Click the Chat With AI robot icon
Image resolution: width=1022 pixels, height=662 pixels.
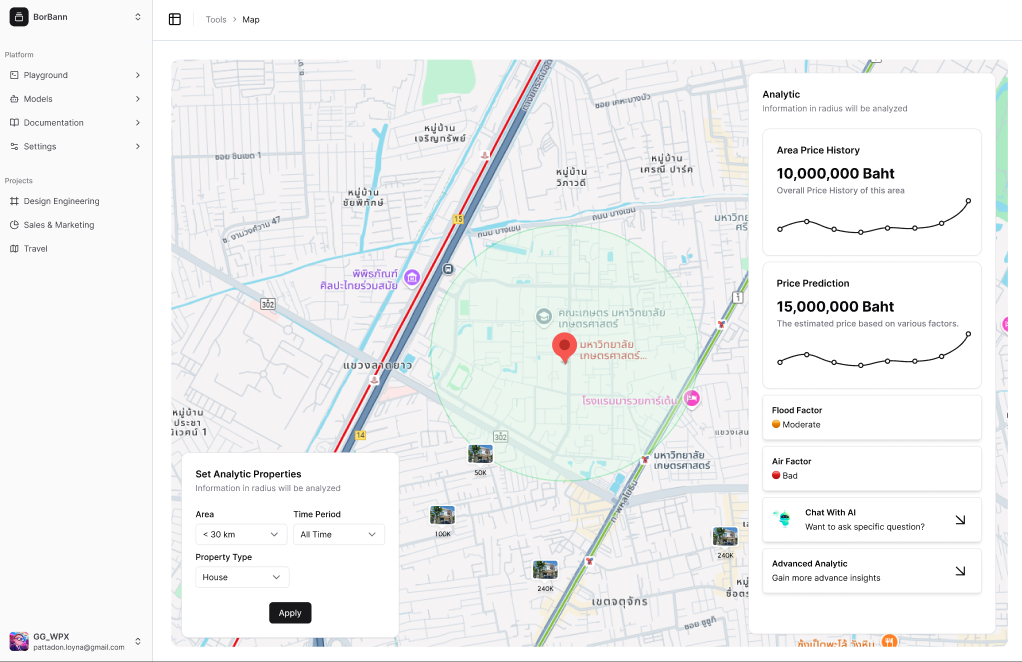click(782, 520)
